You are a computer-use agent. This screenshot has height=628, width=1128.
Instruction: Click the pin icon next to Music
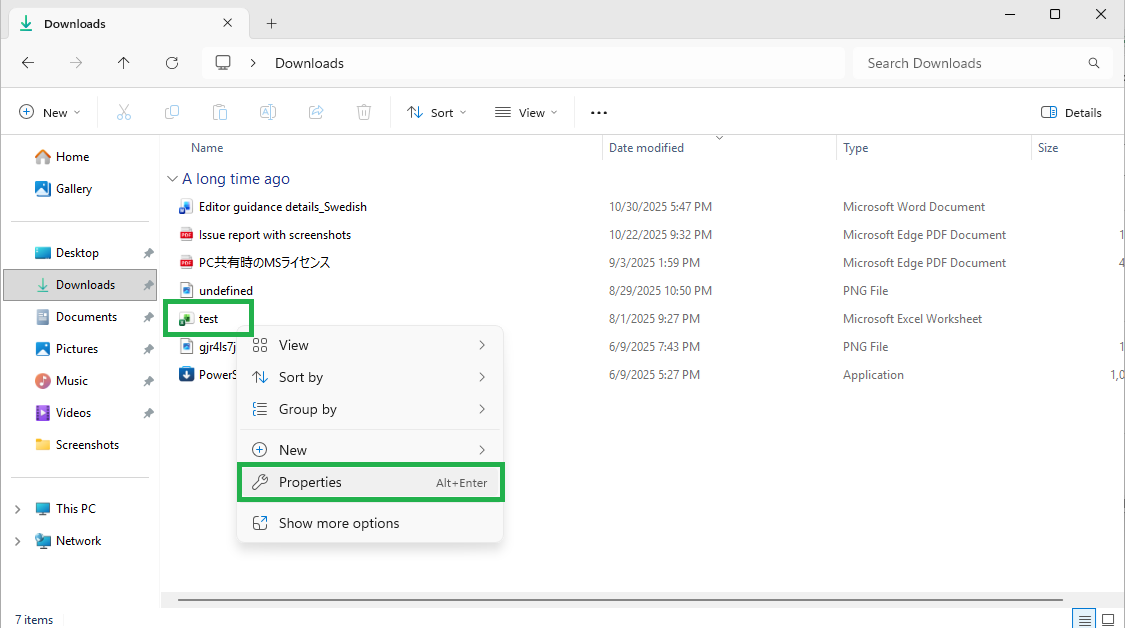(148, 381)
